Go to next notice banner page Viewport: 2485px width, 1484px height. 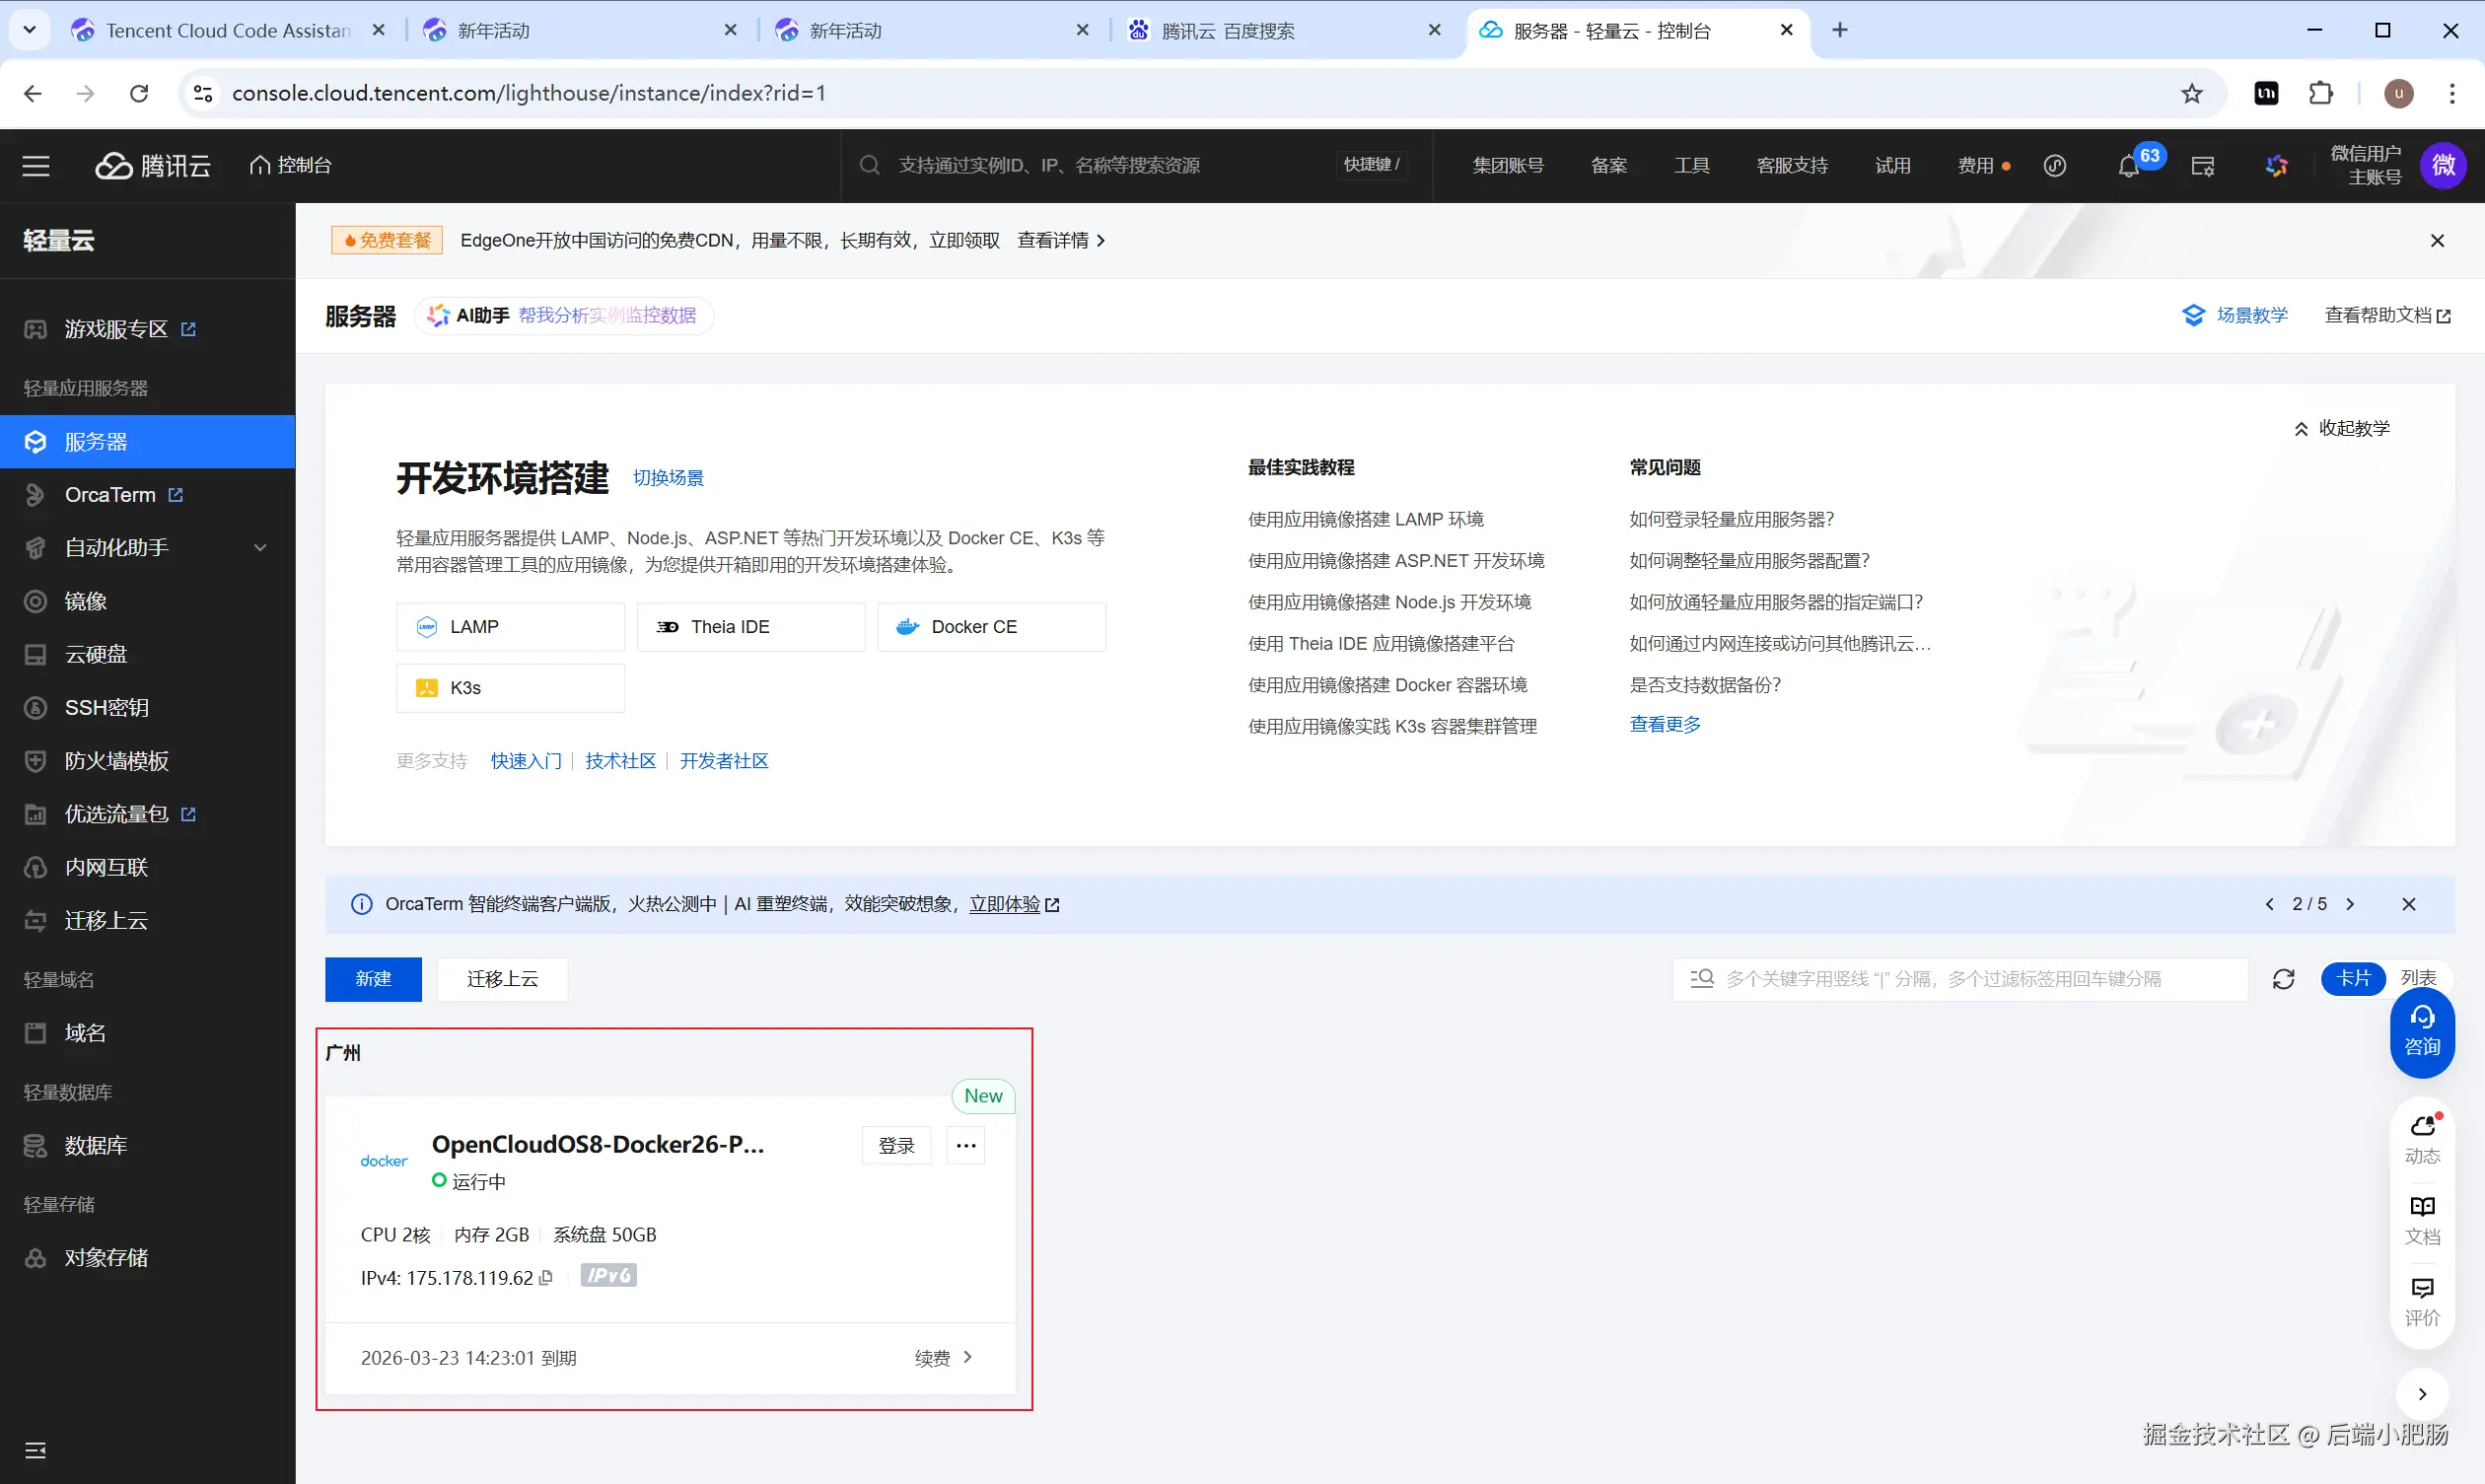[2350, 904]
